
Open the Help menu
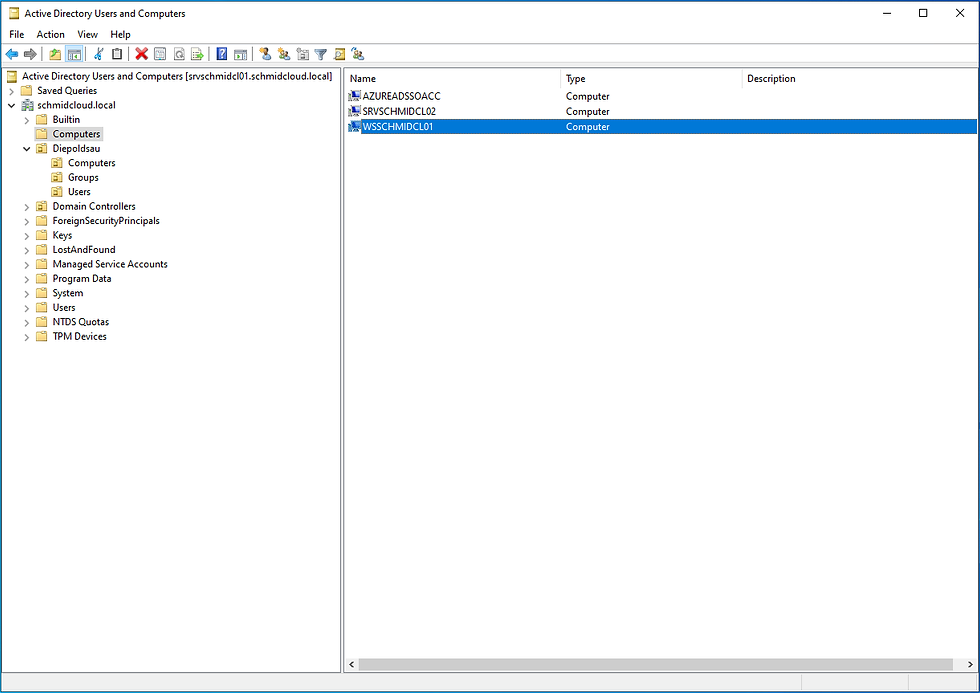(120, 34)
